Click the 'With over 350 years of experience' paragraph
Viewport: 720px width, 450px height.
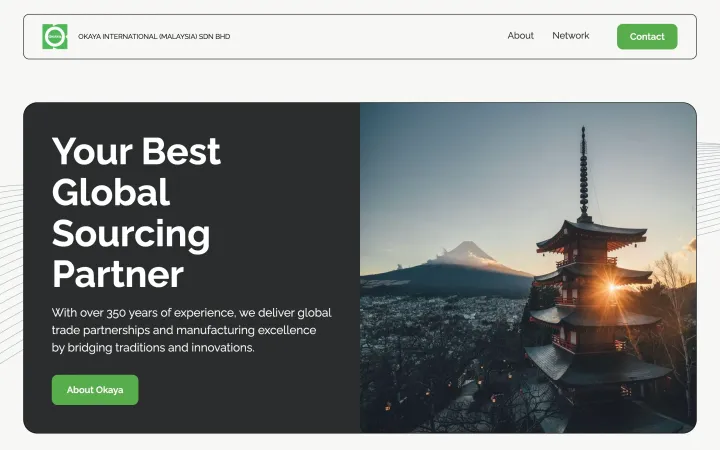191,330
